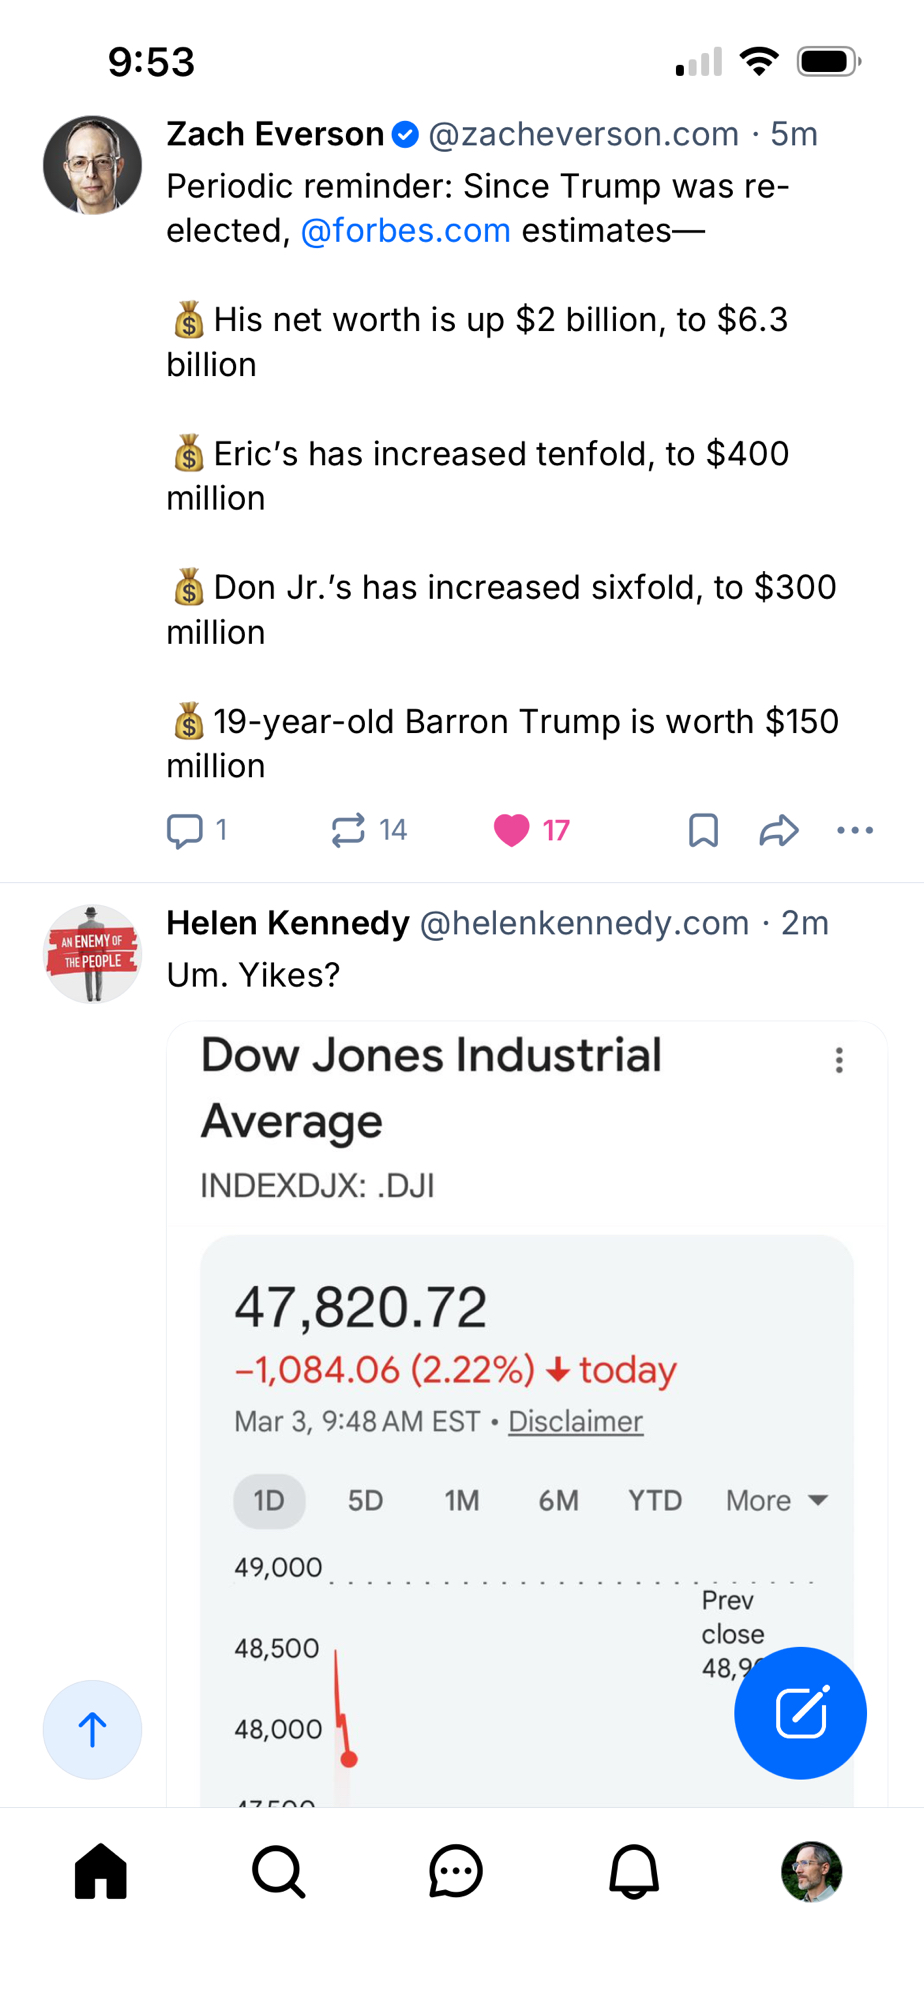Click the Disclaimer link
Screen dimensions: 924x2000
point(575,1421)
